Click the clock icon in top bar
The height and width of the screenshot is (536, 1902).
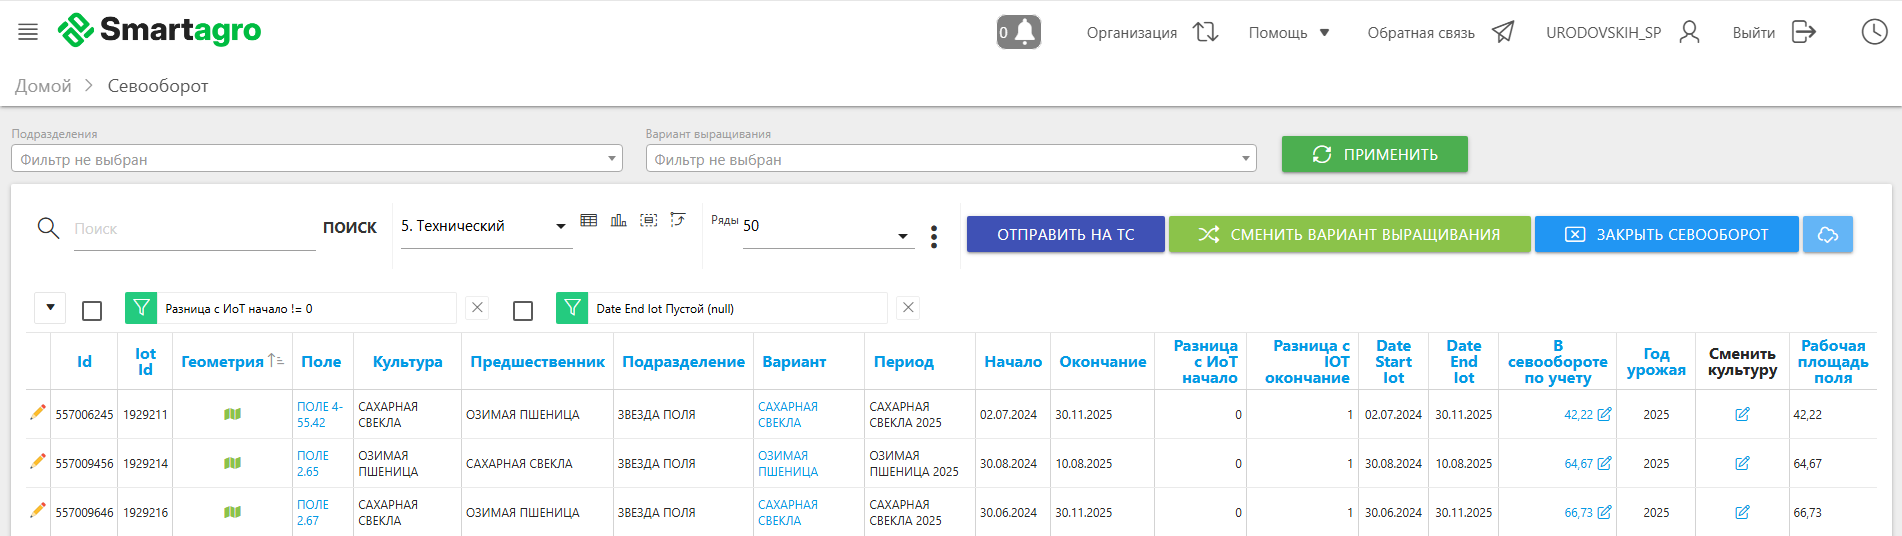1874,32
